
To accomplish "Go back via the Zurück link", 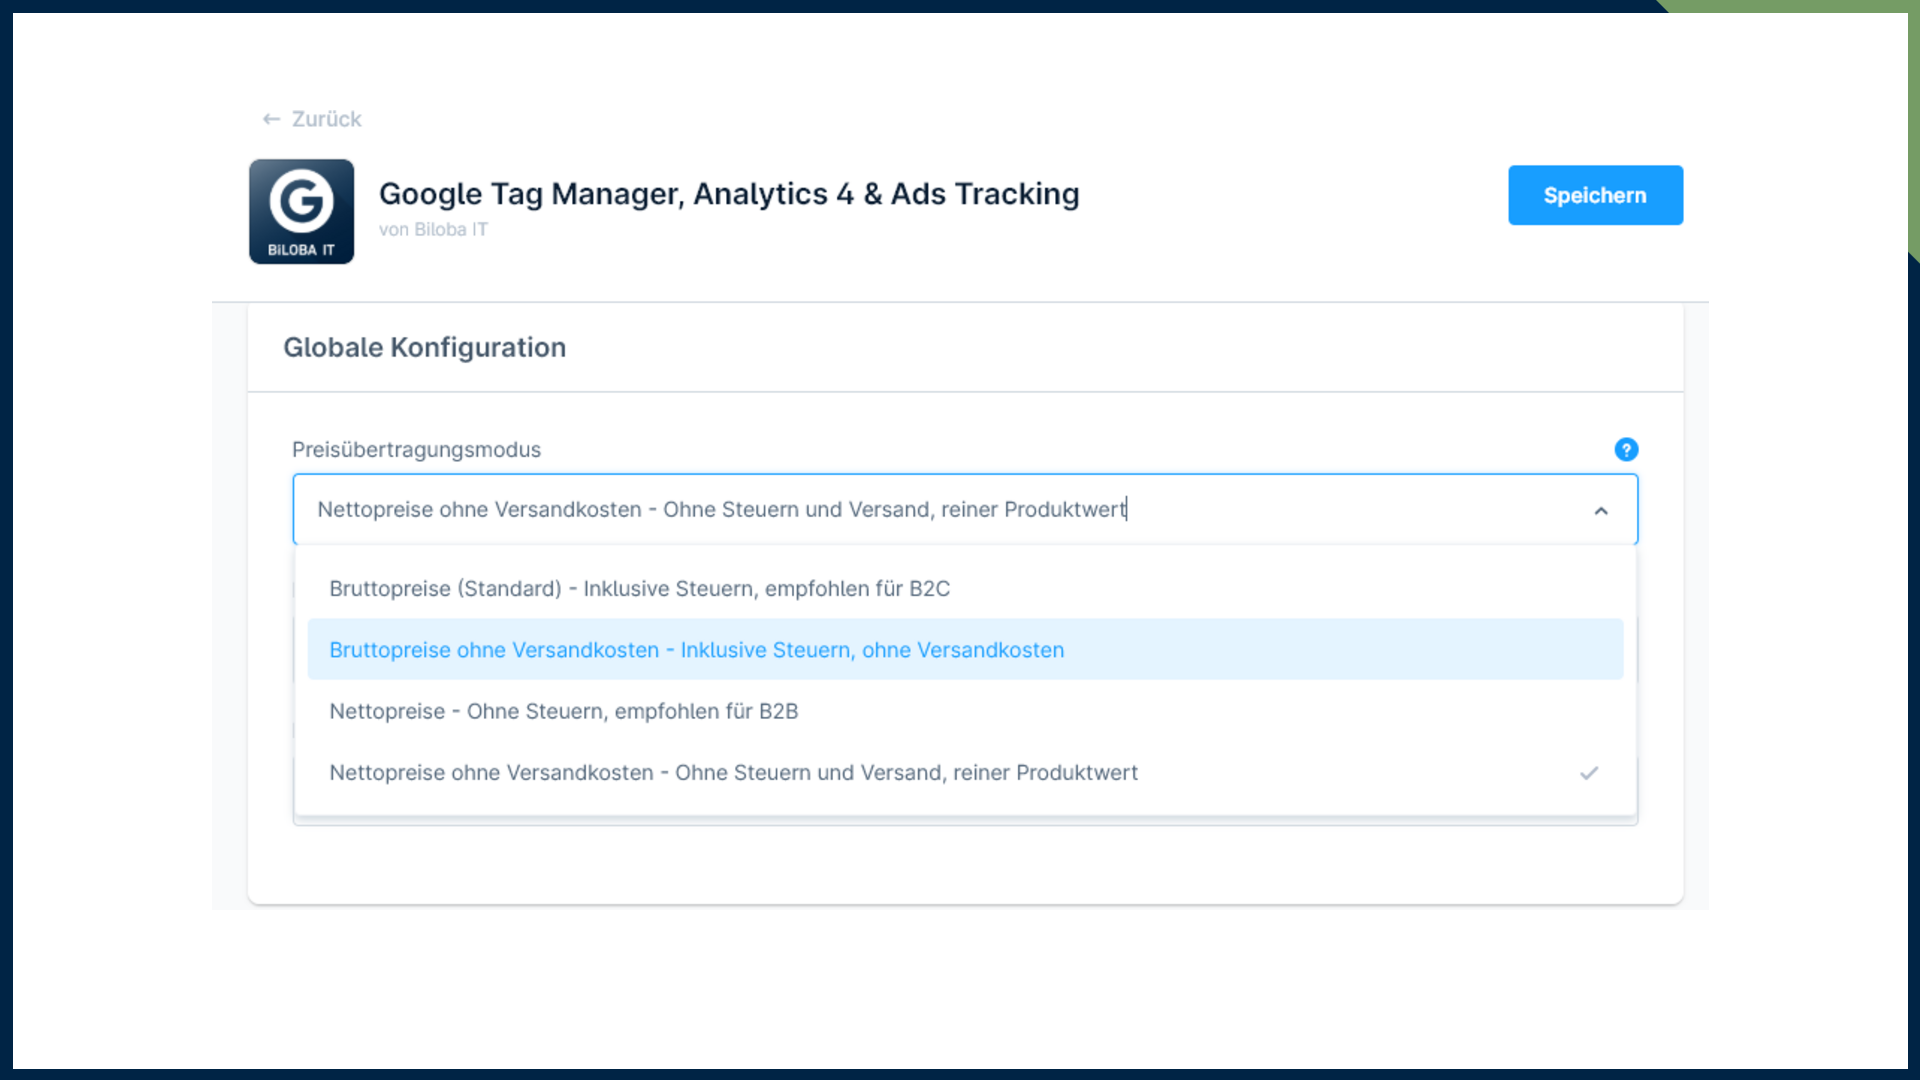I will click(x=326, y=119).
